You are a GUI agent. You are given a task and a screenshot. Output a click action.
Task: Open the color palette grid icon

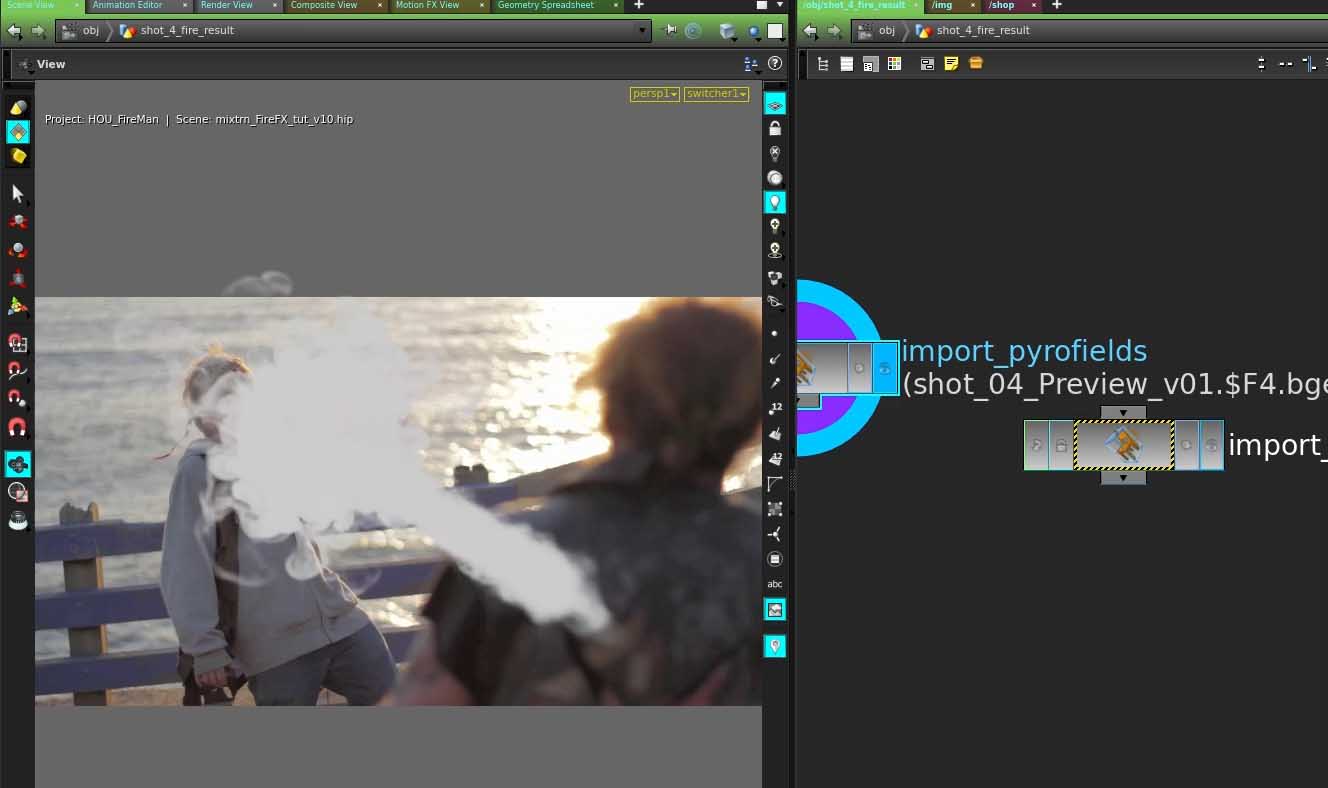click(895, 64)
